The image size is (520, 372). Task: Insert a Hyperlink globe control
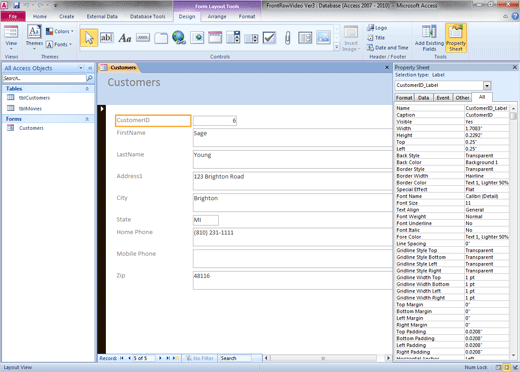point(179,38)
